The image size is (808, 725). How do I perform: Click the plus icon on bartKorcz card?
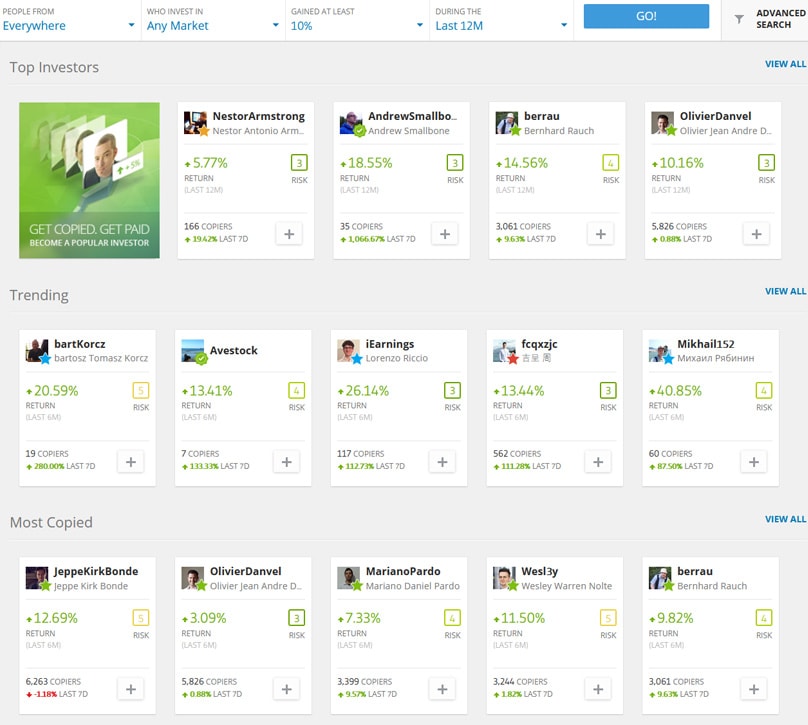tap(131, 462)
